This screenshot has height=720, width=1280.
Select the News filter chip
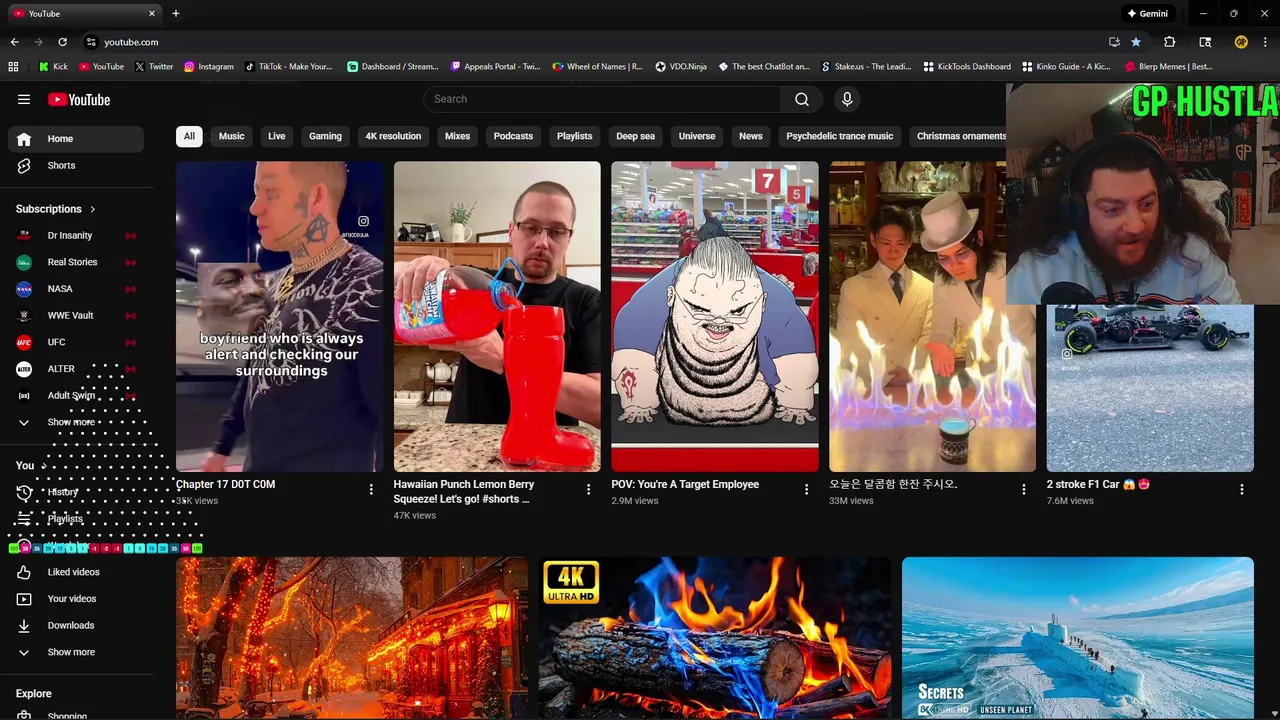click(x=751, y=136)
